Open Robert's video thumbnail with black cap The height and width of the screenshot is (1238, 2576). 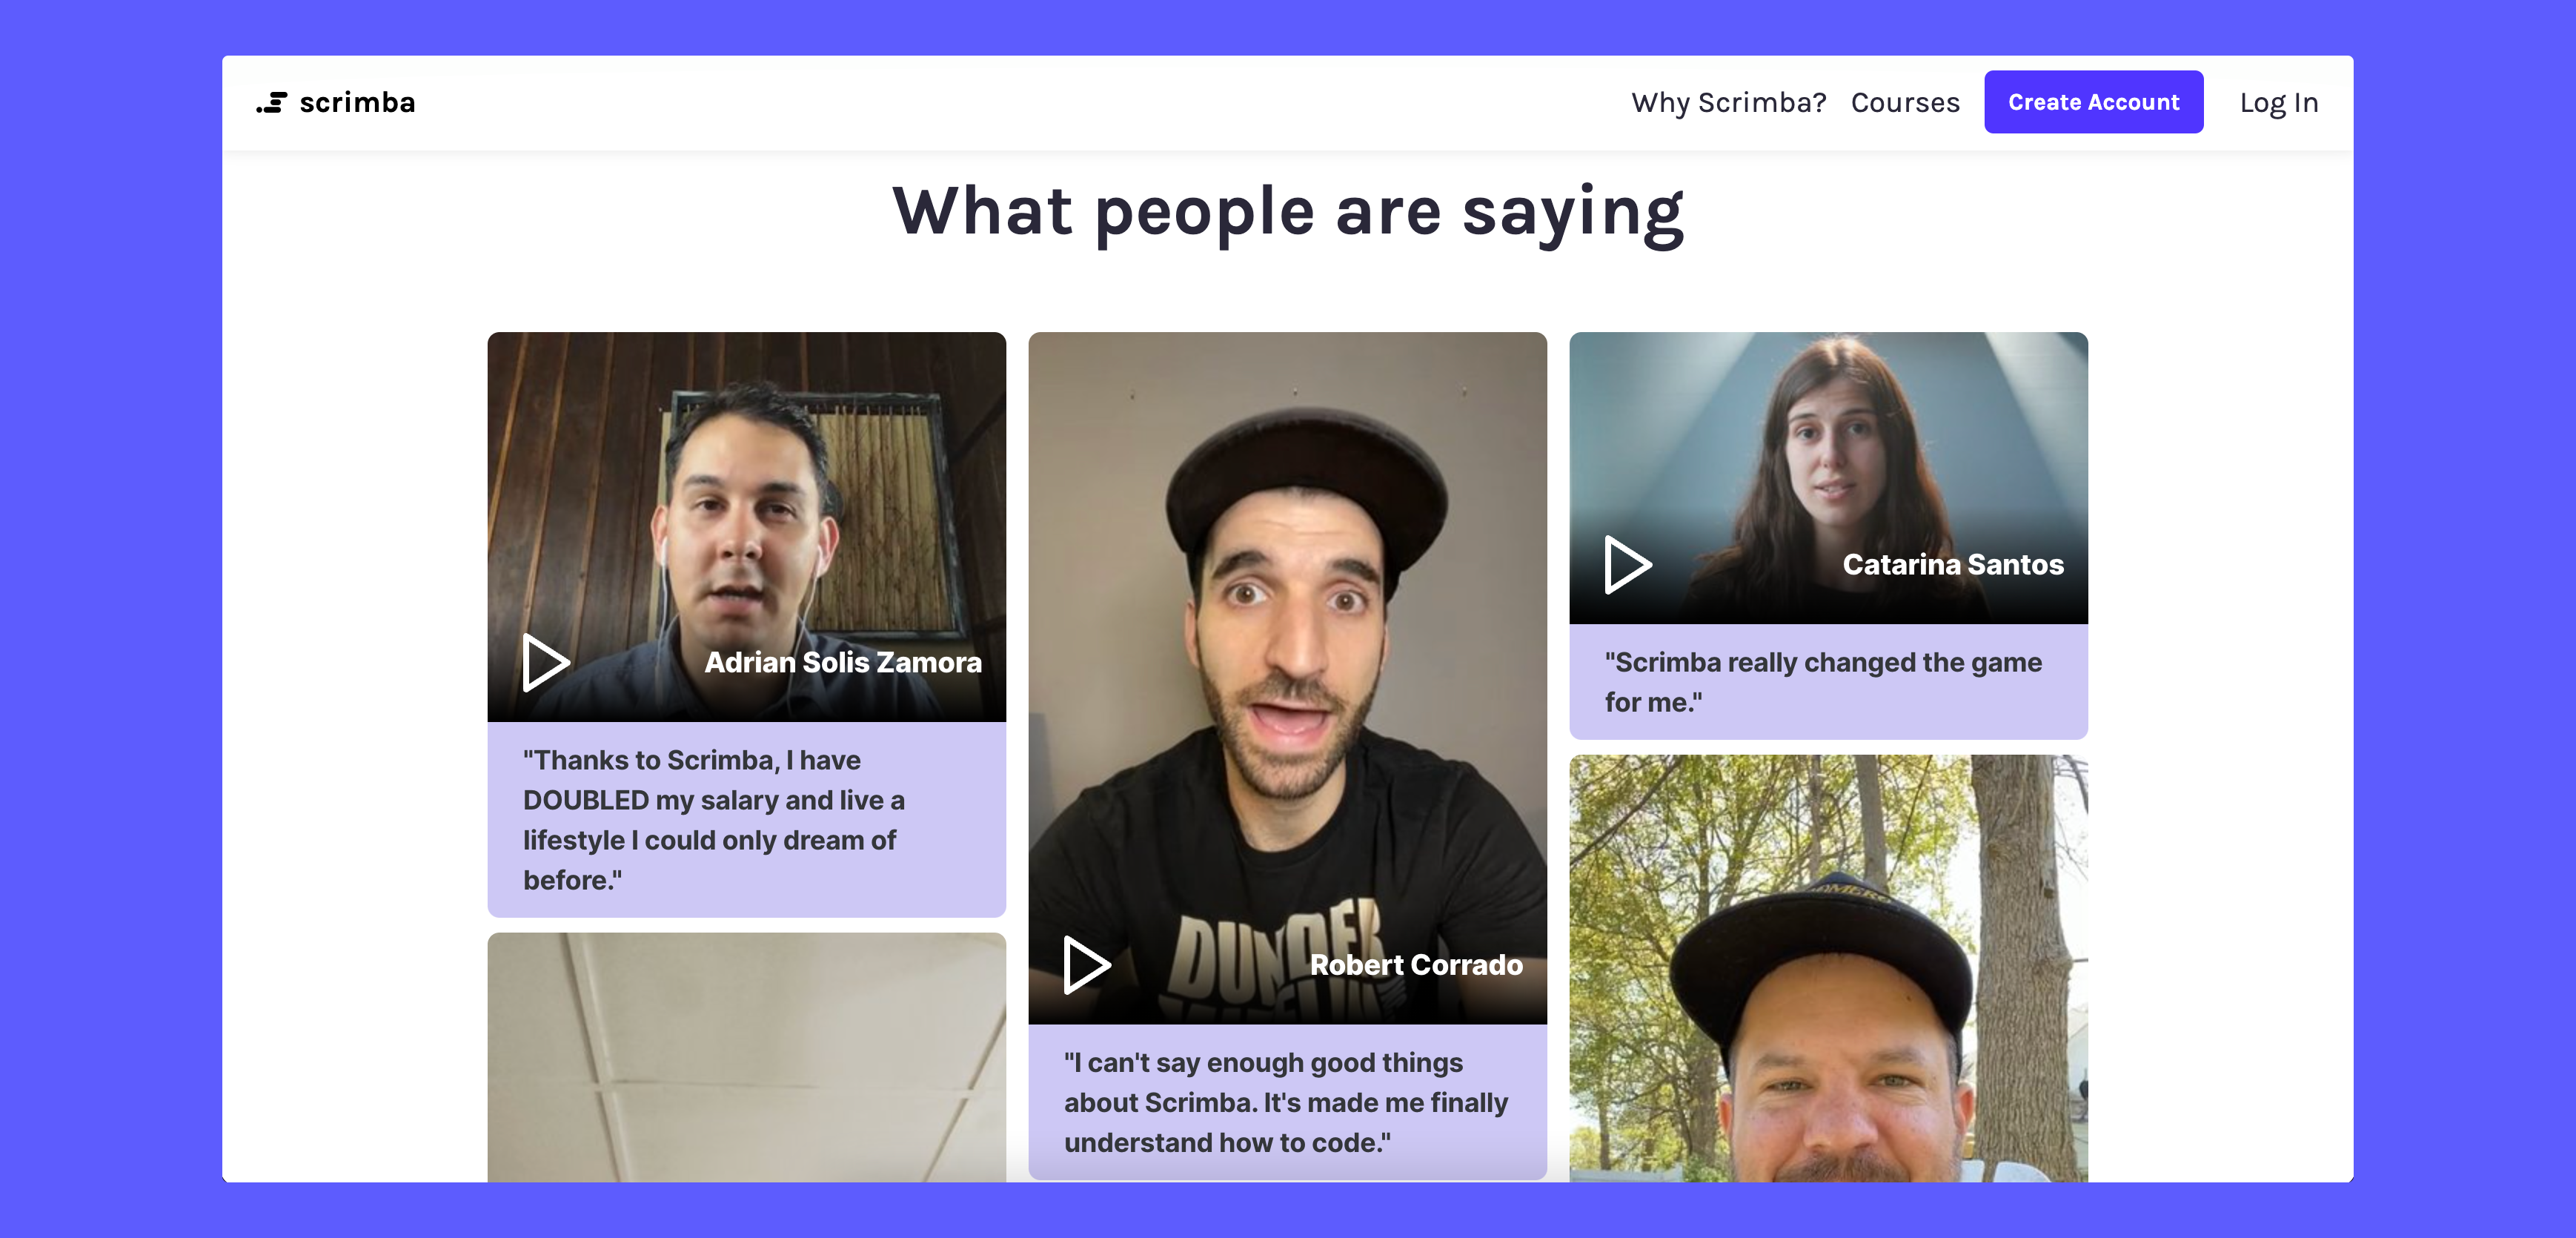(x=1287, y=678)
